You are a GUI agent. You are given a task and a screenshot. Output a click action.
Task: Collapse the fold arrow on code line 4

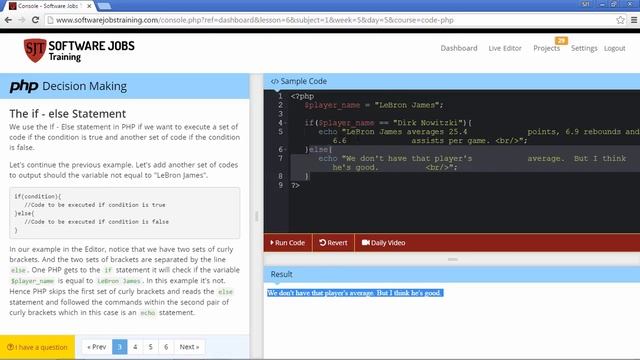(285, 123)
